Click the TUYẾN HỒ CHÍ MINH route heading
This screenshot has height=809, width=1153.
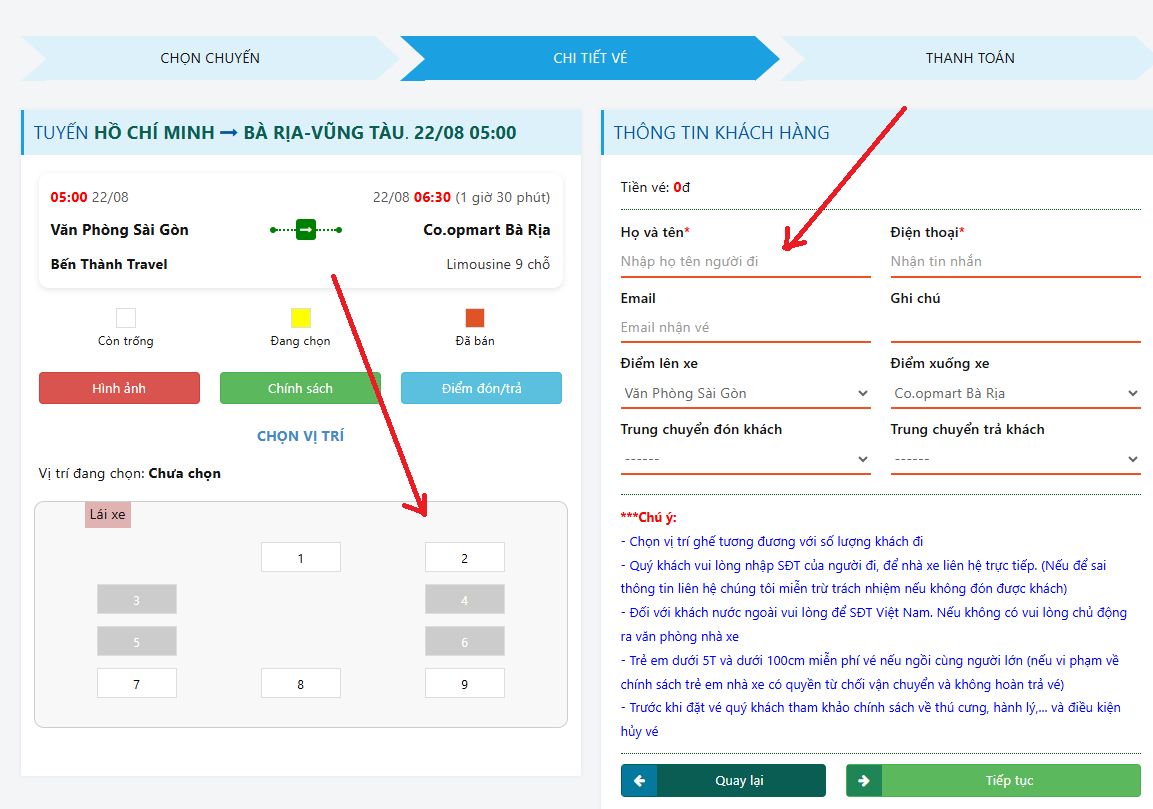[275, 133]
